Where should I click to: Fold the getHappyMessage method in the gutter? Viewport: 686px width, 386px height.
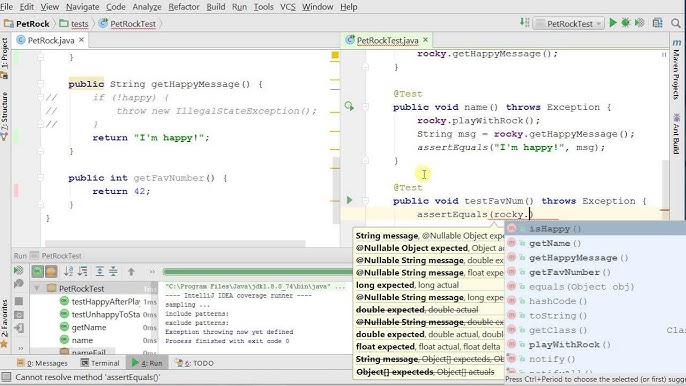[40, 84]
